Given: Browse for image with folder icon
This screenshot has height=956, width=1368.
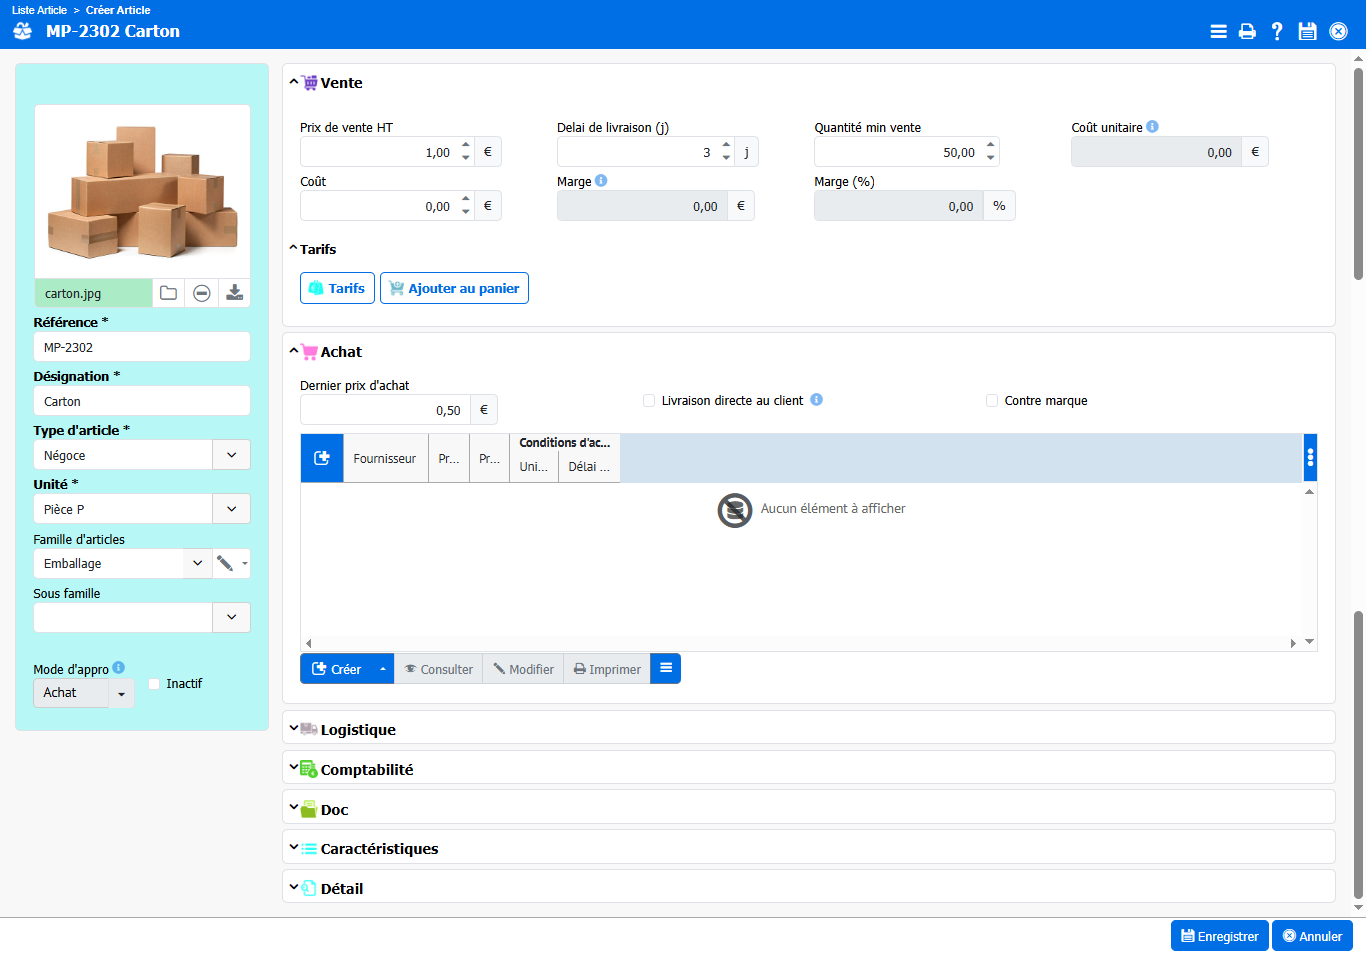Looking at the screenshot, I should 169,293.
